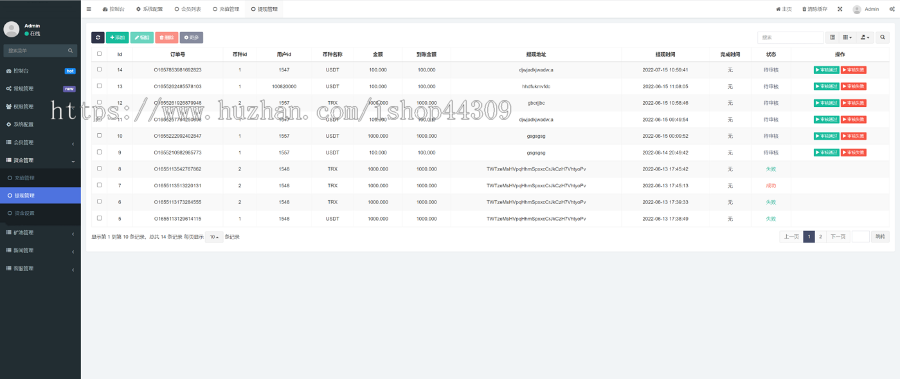Click the table search input field
Viewport: 900px width, 379px height.
click(x=790, y=37)
